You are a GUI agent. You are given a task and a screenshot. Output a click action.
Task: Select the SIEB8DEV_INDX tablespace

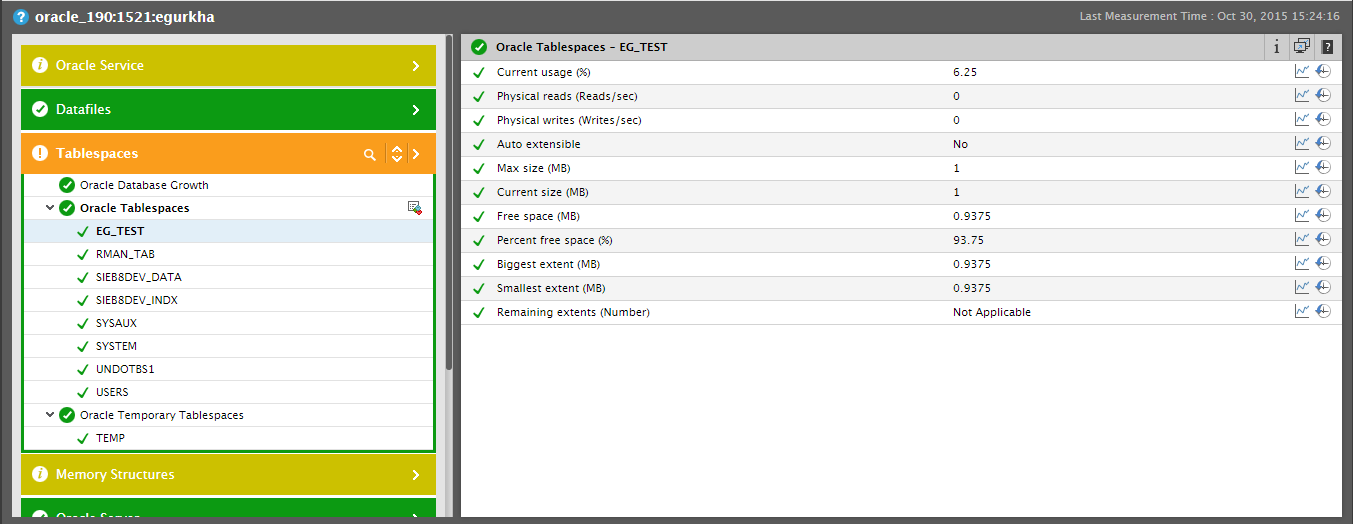[x=137, y=300]
